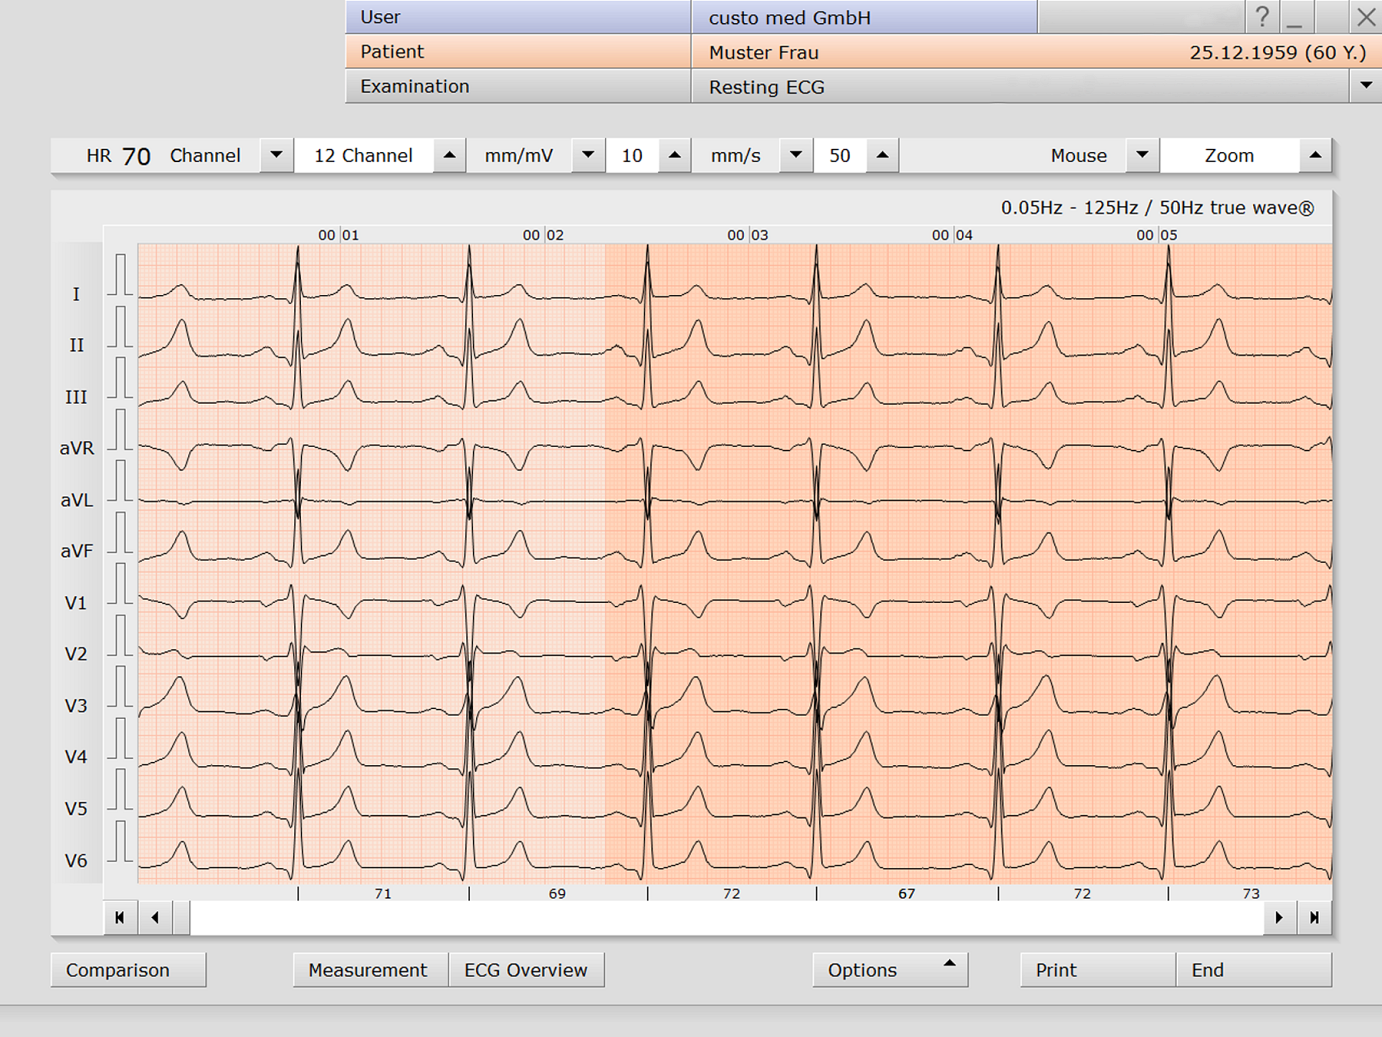Click the Resting ECG examination field
Screen dimensions: 1382x1037
[1020, 86]
